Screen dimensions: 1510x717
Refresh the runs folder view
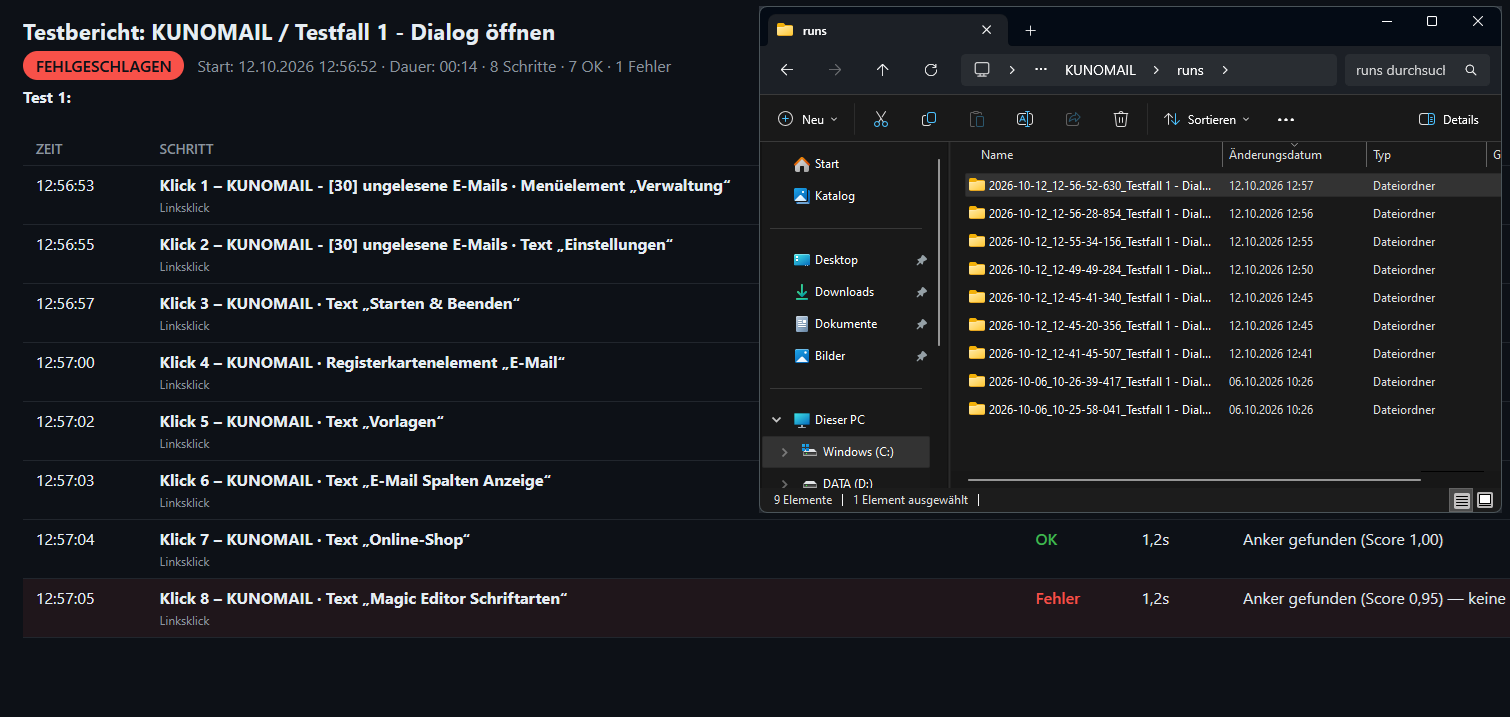pos(931,70)
